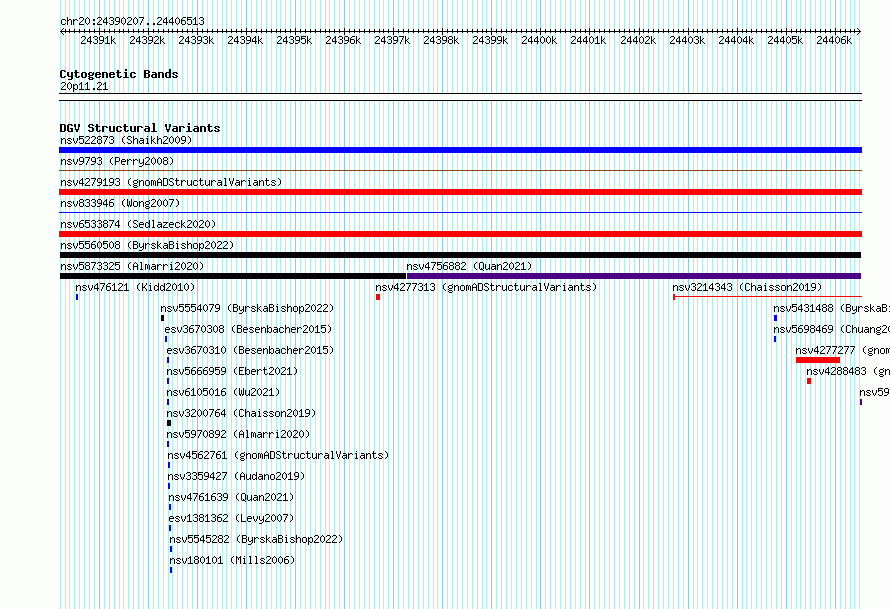
Task: Click the esv3670310 (Besenbacher2015) label
Action: coord(250,350)
